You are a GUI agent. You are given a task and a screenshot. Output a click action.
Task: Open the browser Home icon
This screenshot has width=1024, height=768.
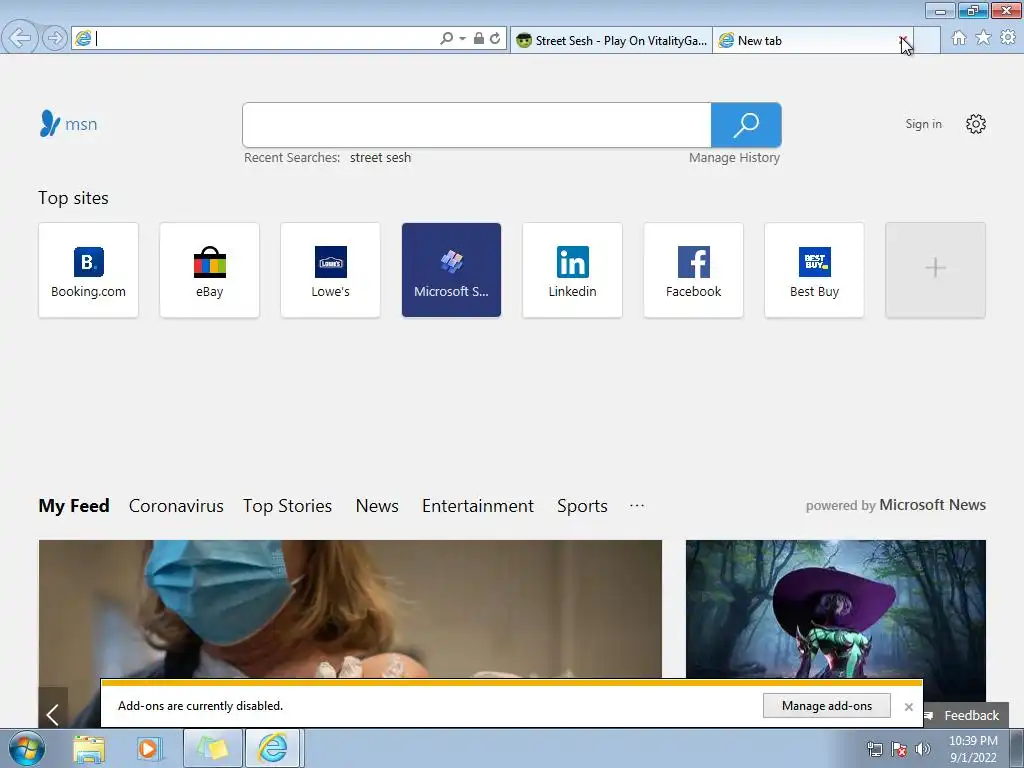959,38
